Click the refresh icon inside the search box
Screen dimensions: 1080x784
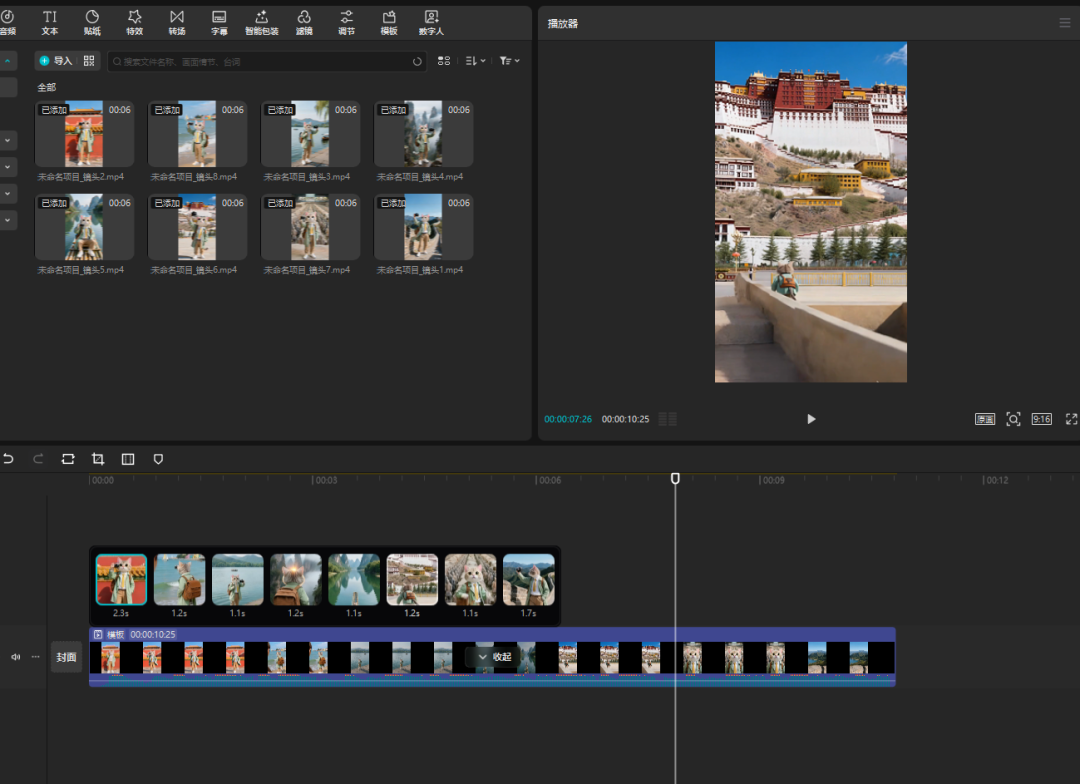coord(417,61)
